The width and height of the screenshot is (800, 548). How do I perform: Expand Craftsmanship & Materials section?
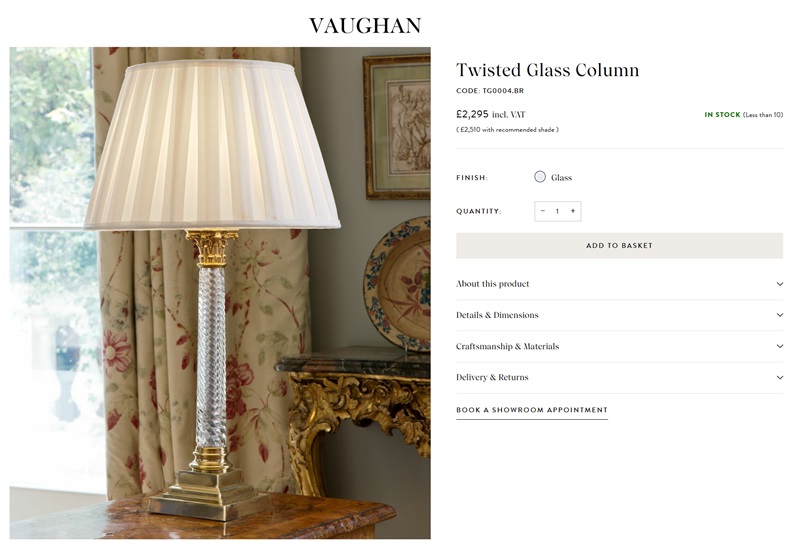[619, 346]
